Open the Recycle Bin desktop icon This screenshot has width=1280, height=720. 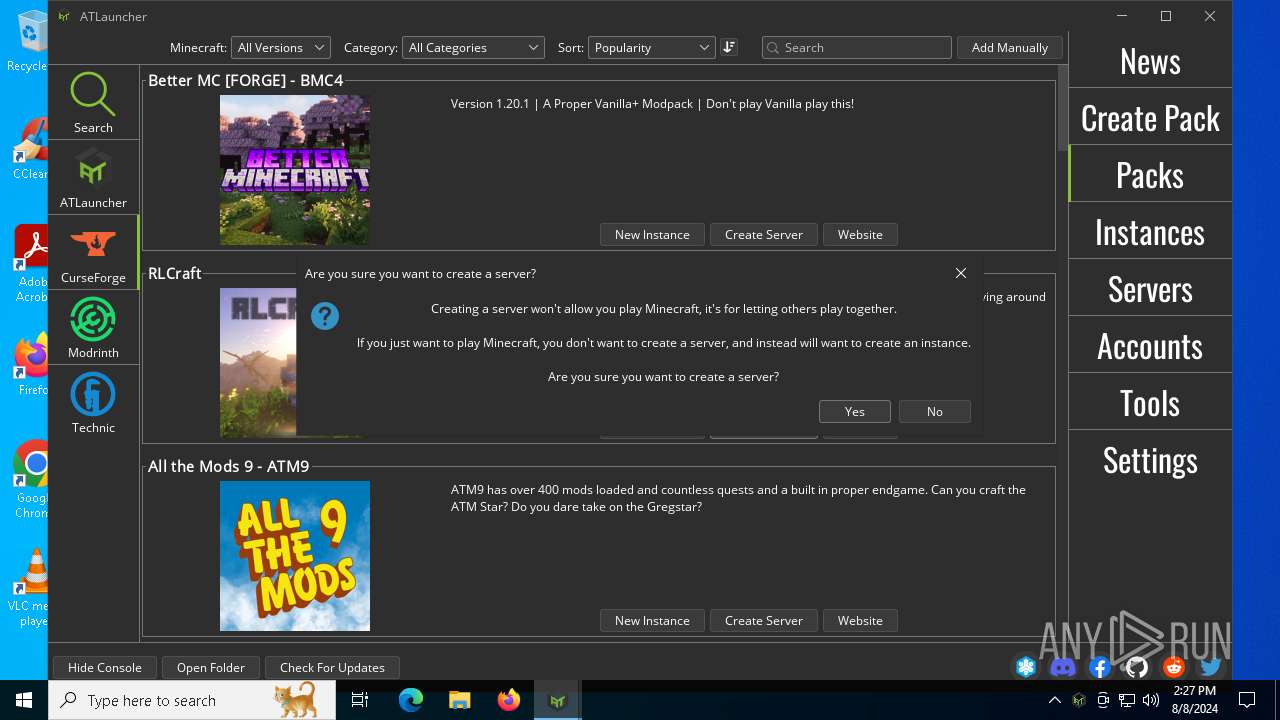32,42
